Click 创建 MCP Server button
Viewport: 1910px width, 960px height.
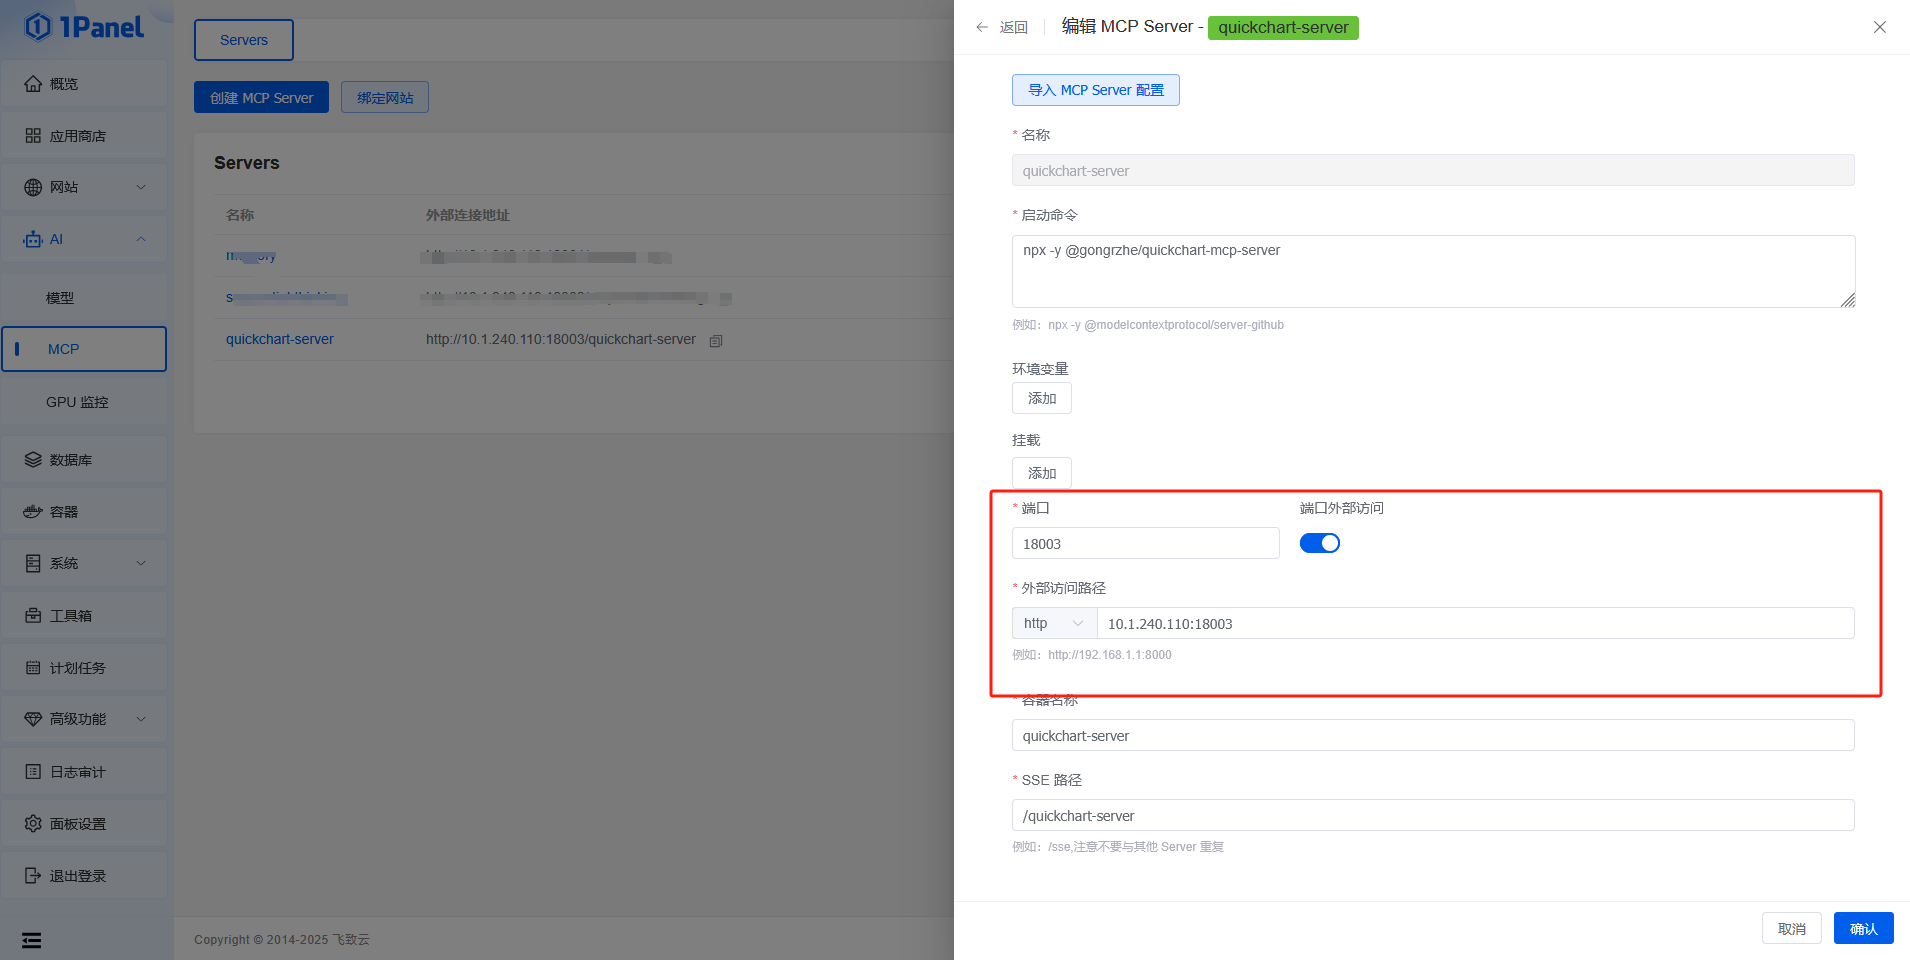[261, 97]
